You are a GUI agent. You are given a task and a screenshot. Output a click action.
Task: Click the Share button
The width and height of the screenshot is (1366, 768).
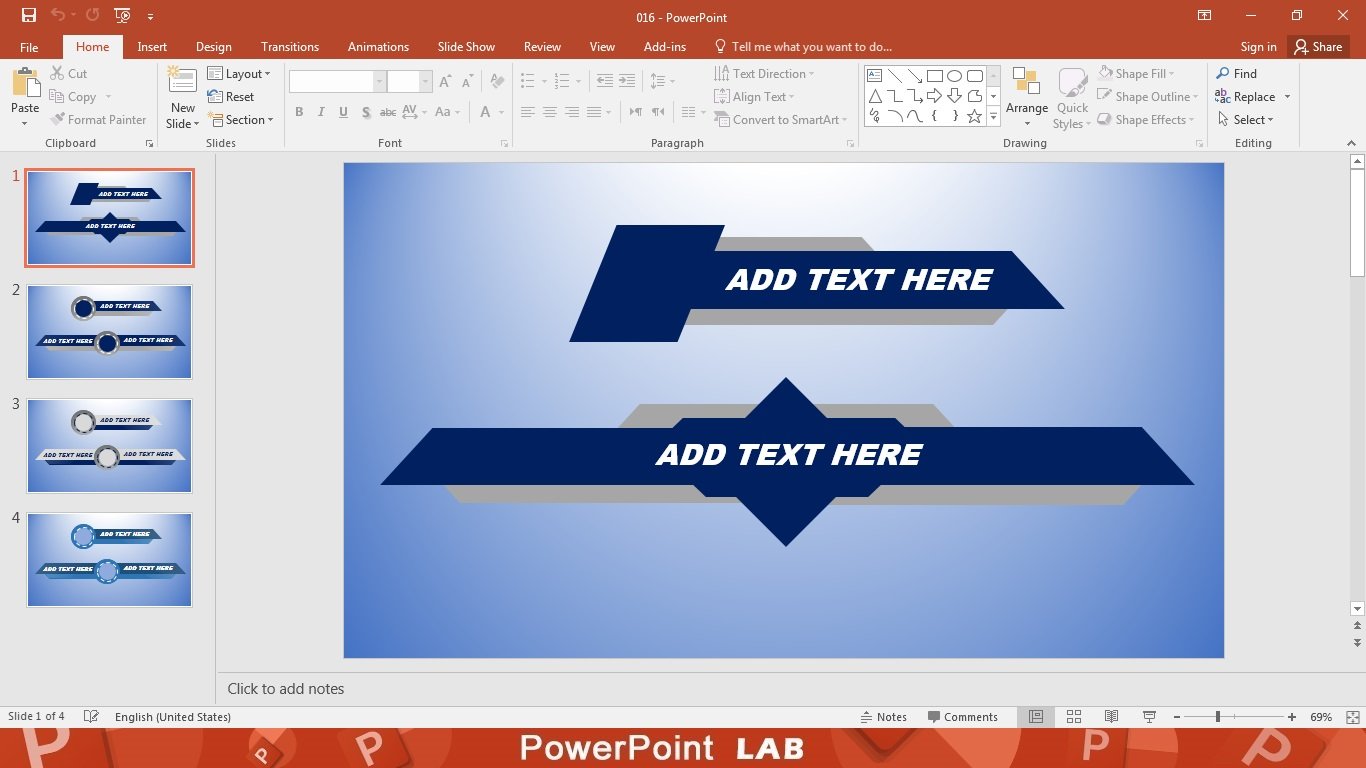(1318, 47)
